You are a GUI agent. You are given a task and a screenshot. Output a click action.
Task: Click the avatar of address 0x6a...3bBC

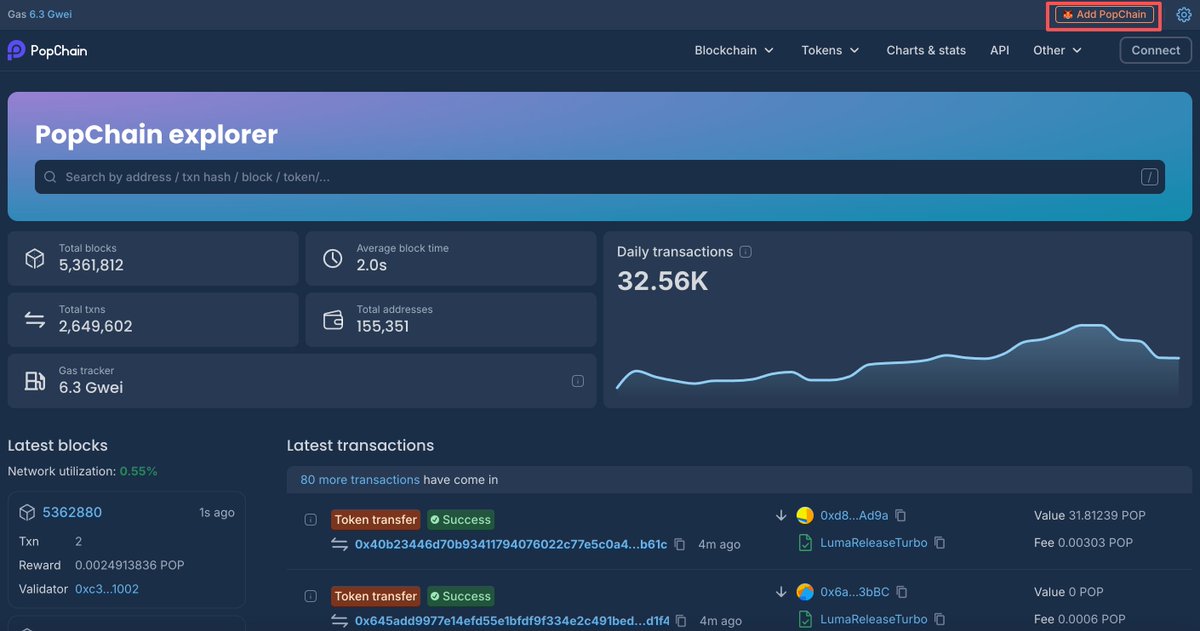click(x=805, y=592)
